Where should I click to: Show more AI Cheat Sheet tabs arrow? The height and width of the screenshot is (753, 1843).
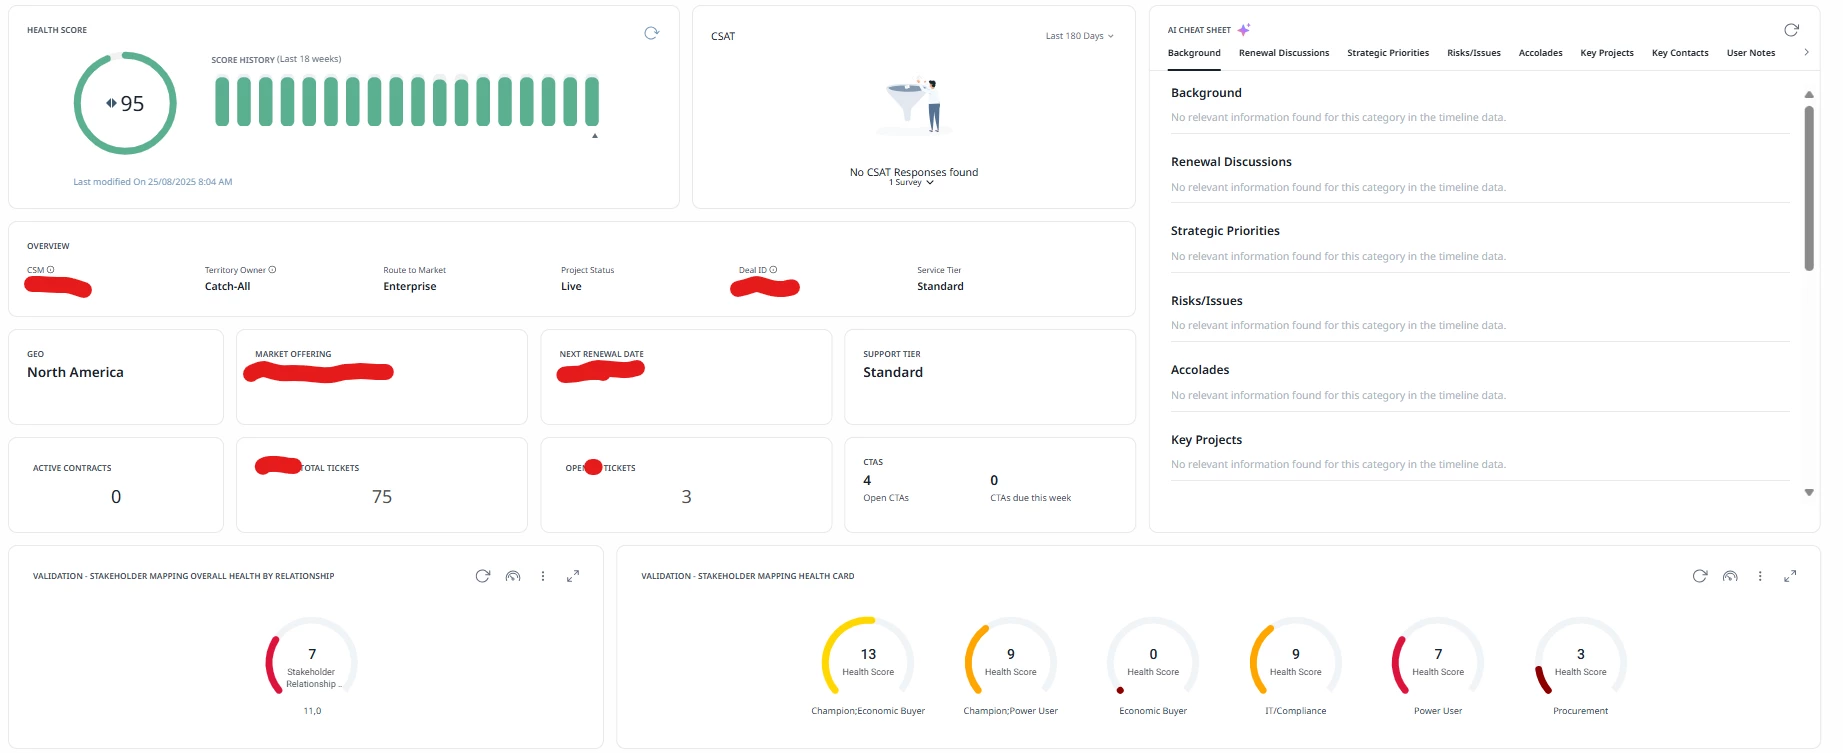[1806, 52]
